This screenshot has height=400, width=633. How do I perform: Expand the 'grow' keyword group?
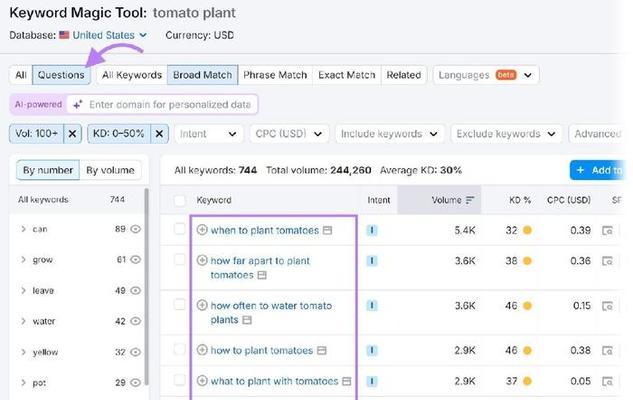[23, 260]
